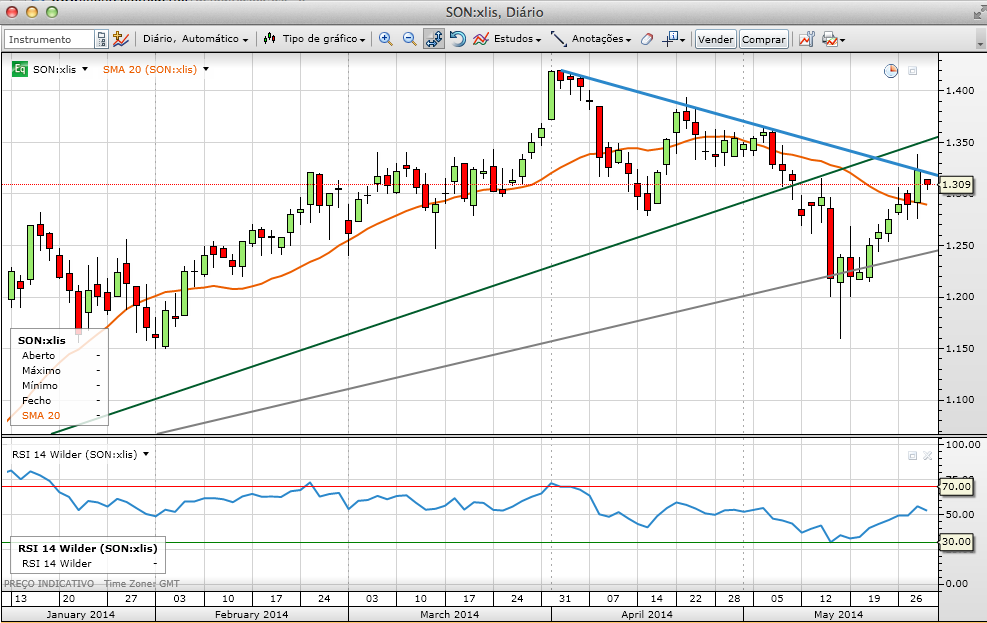Viewport: 987px width, 623px height.
Task: Click the Instrumento input field
Action: tap(49, 39)
